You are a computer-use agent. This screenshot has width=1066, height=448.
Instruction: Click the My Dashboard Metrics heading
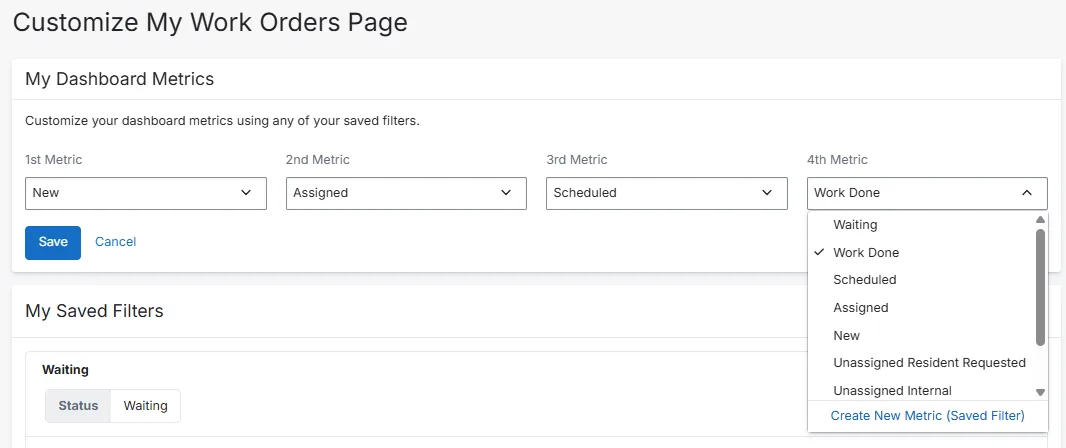(x=120, y=80)
